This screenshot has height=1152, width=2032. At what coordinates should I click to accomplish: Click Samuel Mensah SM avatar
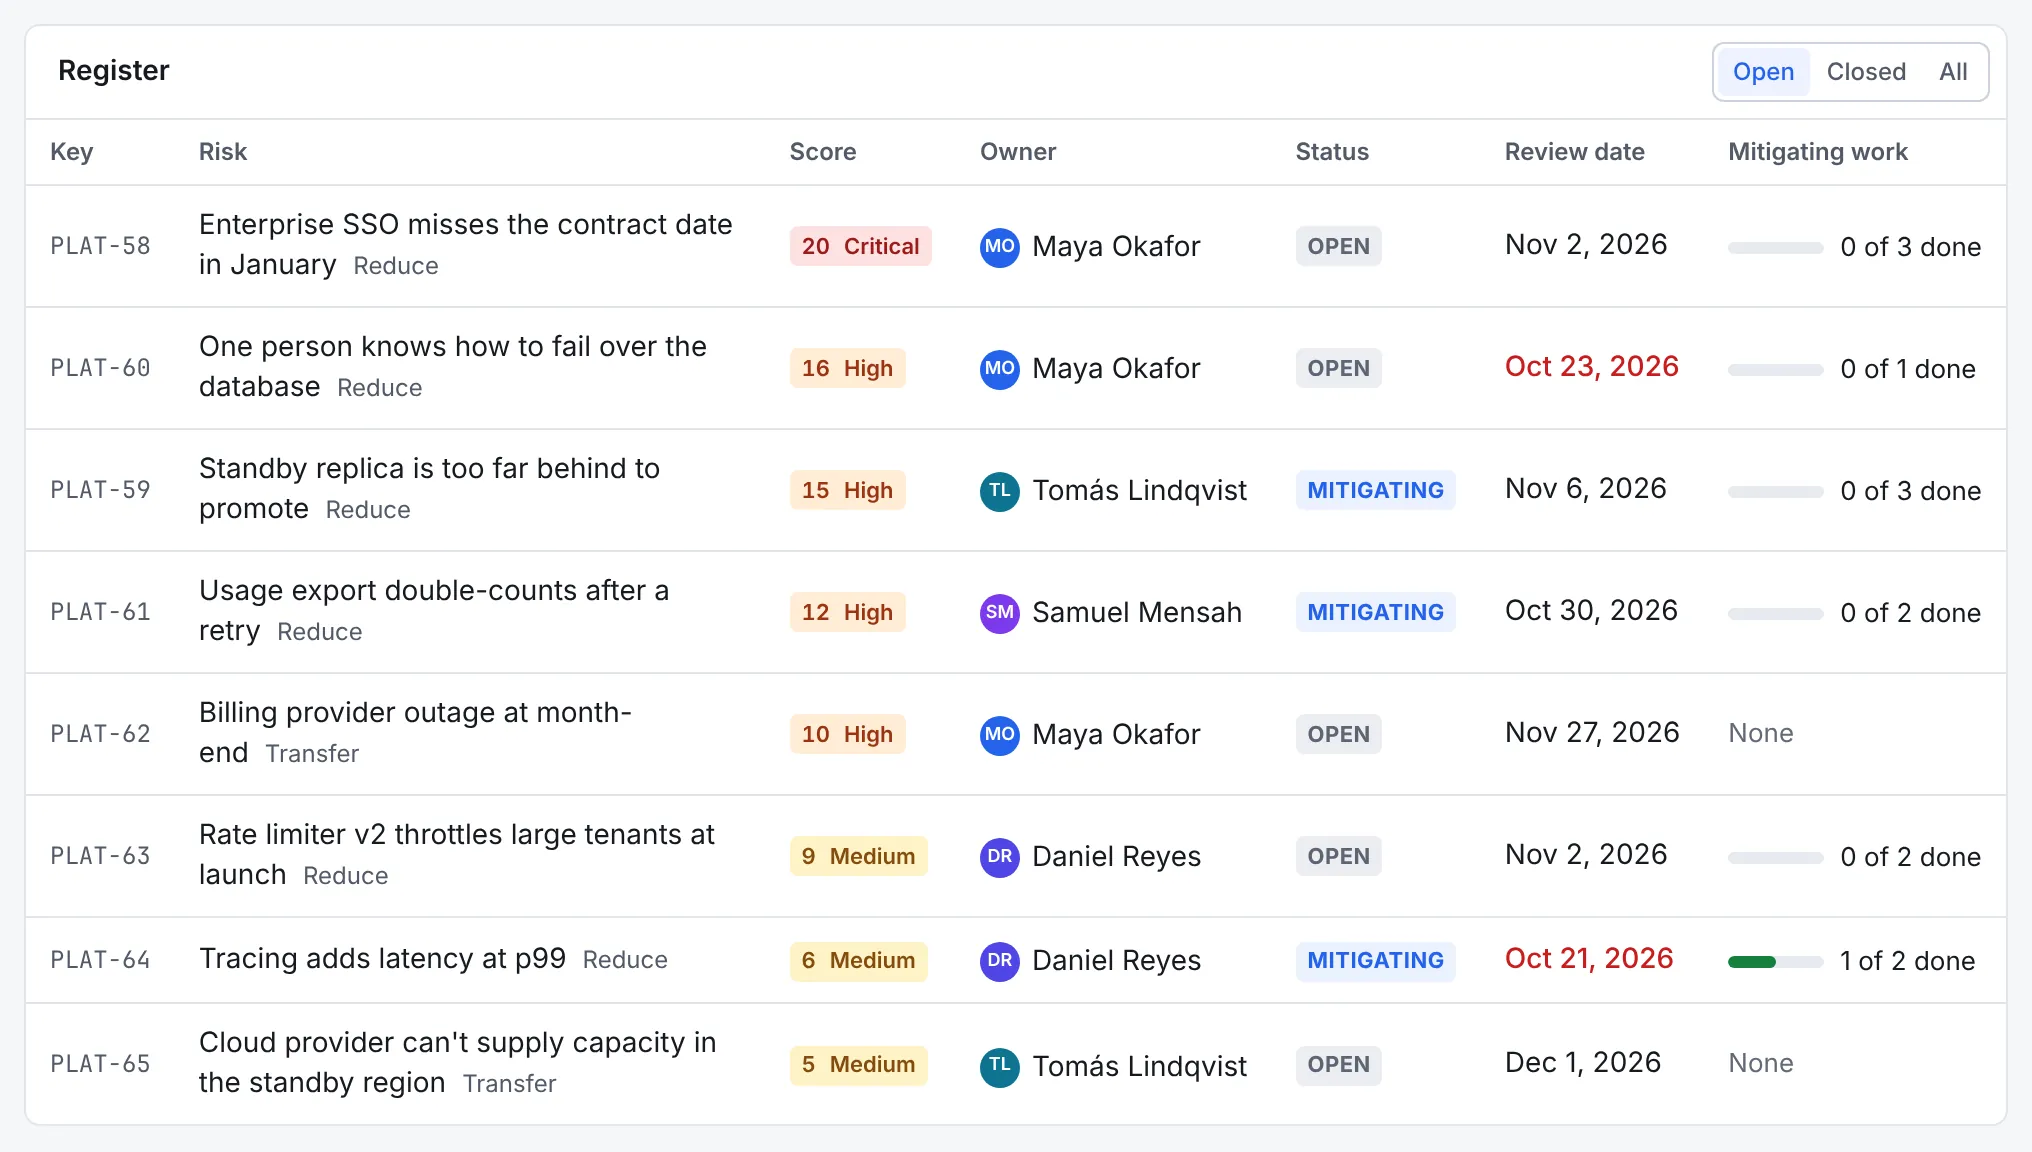click(1000, 612)
